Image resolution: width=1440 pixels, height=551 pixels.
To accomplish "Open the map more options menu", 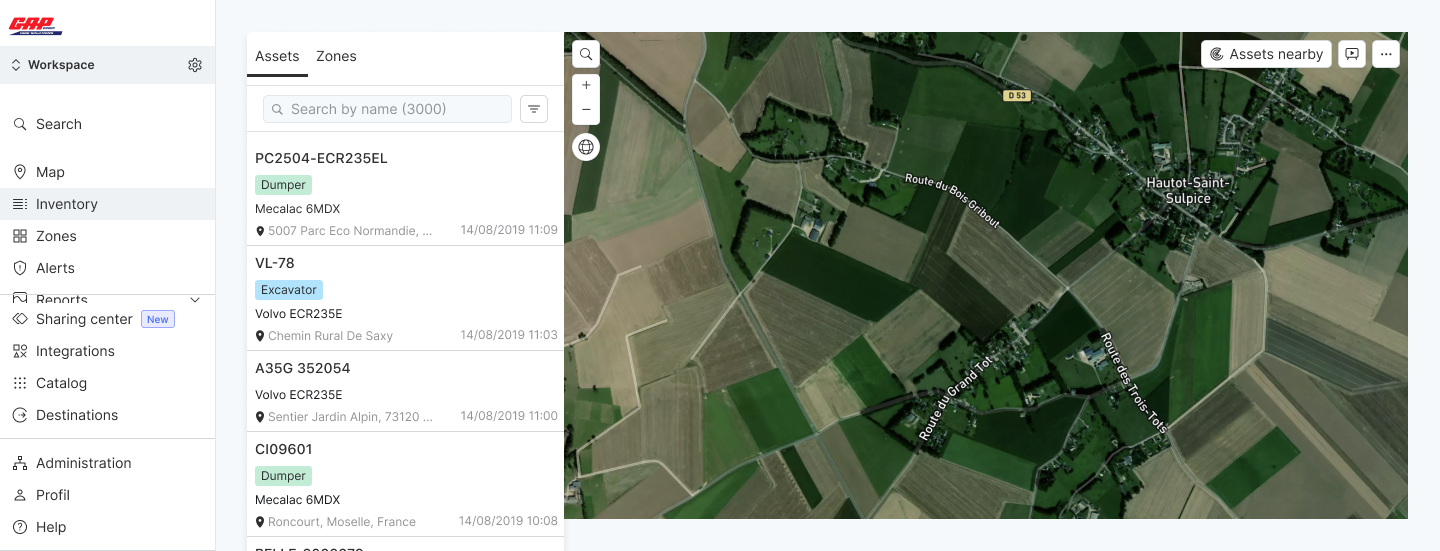I will coord(1386,54).
